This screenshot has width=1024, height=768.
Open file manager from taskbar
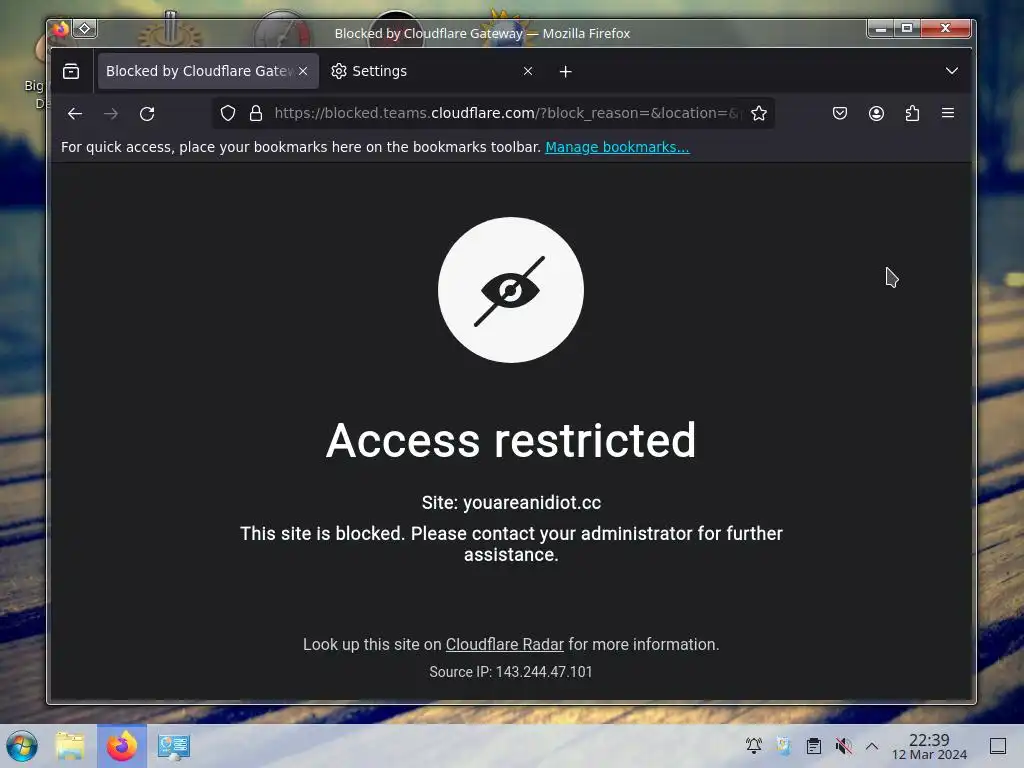(70, 746)
